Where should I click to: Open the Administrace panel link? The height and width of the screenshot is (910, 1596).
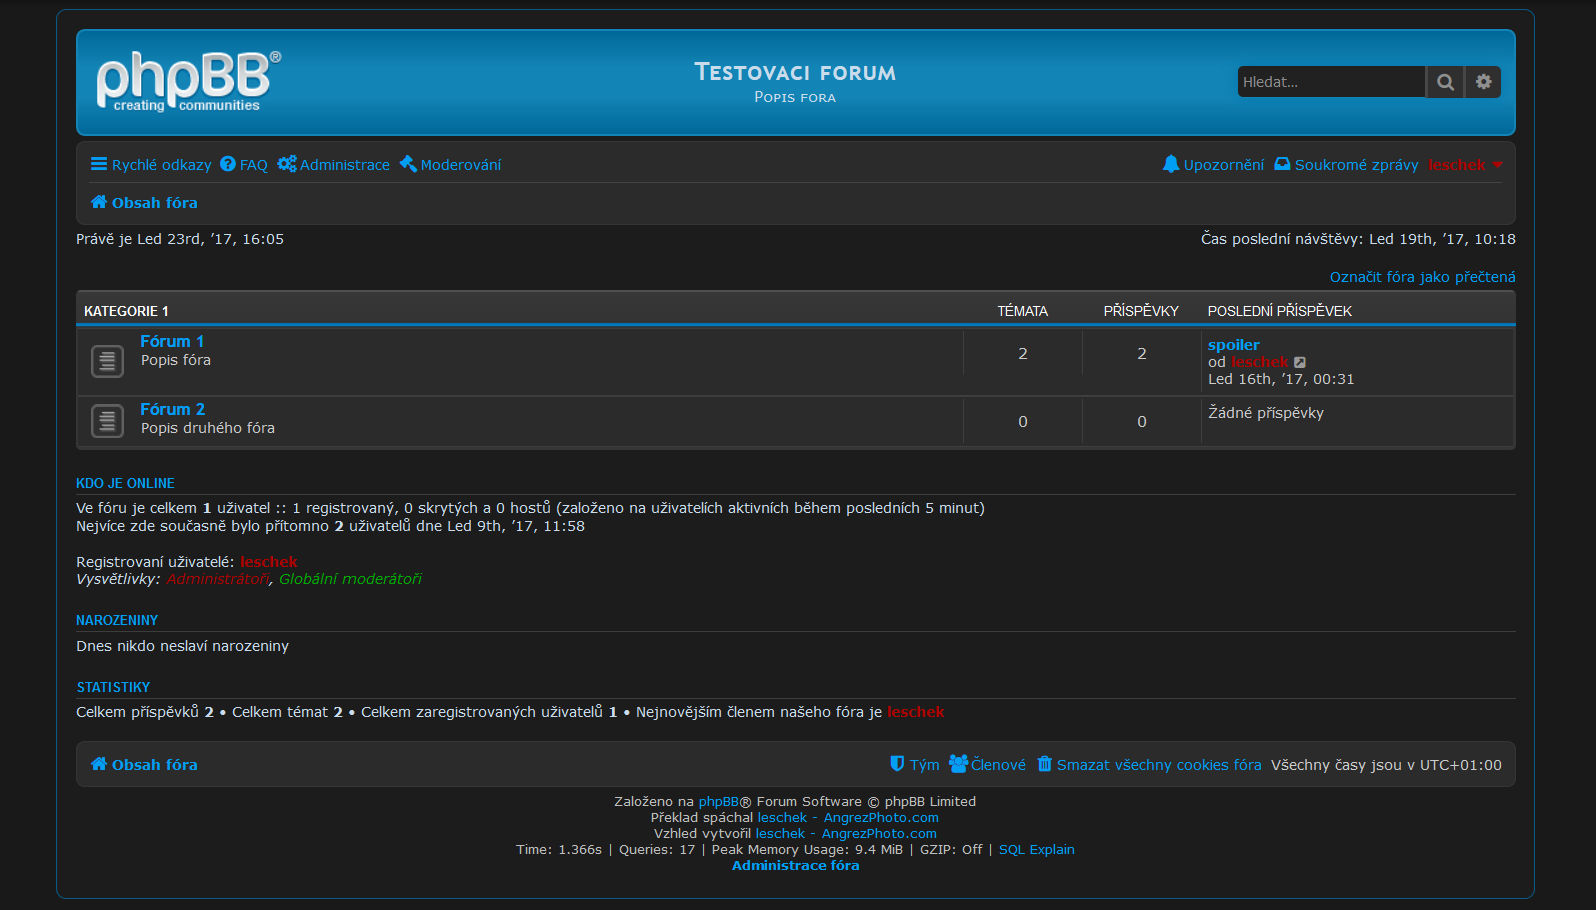click(x=345, y=165)
